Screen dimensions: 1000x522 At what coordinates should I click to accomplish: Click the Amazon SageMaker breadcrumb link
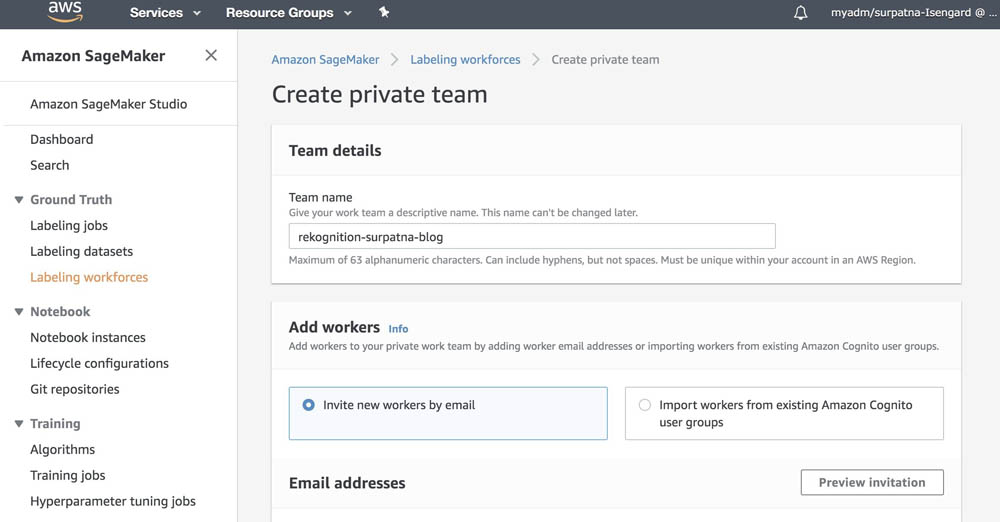click(325, 59)
